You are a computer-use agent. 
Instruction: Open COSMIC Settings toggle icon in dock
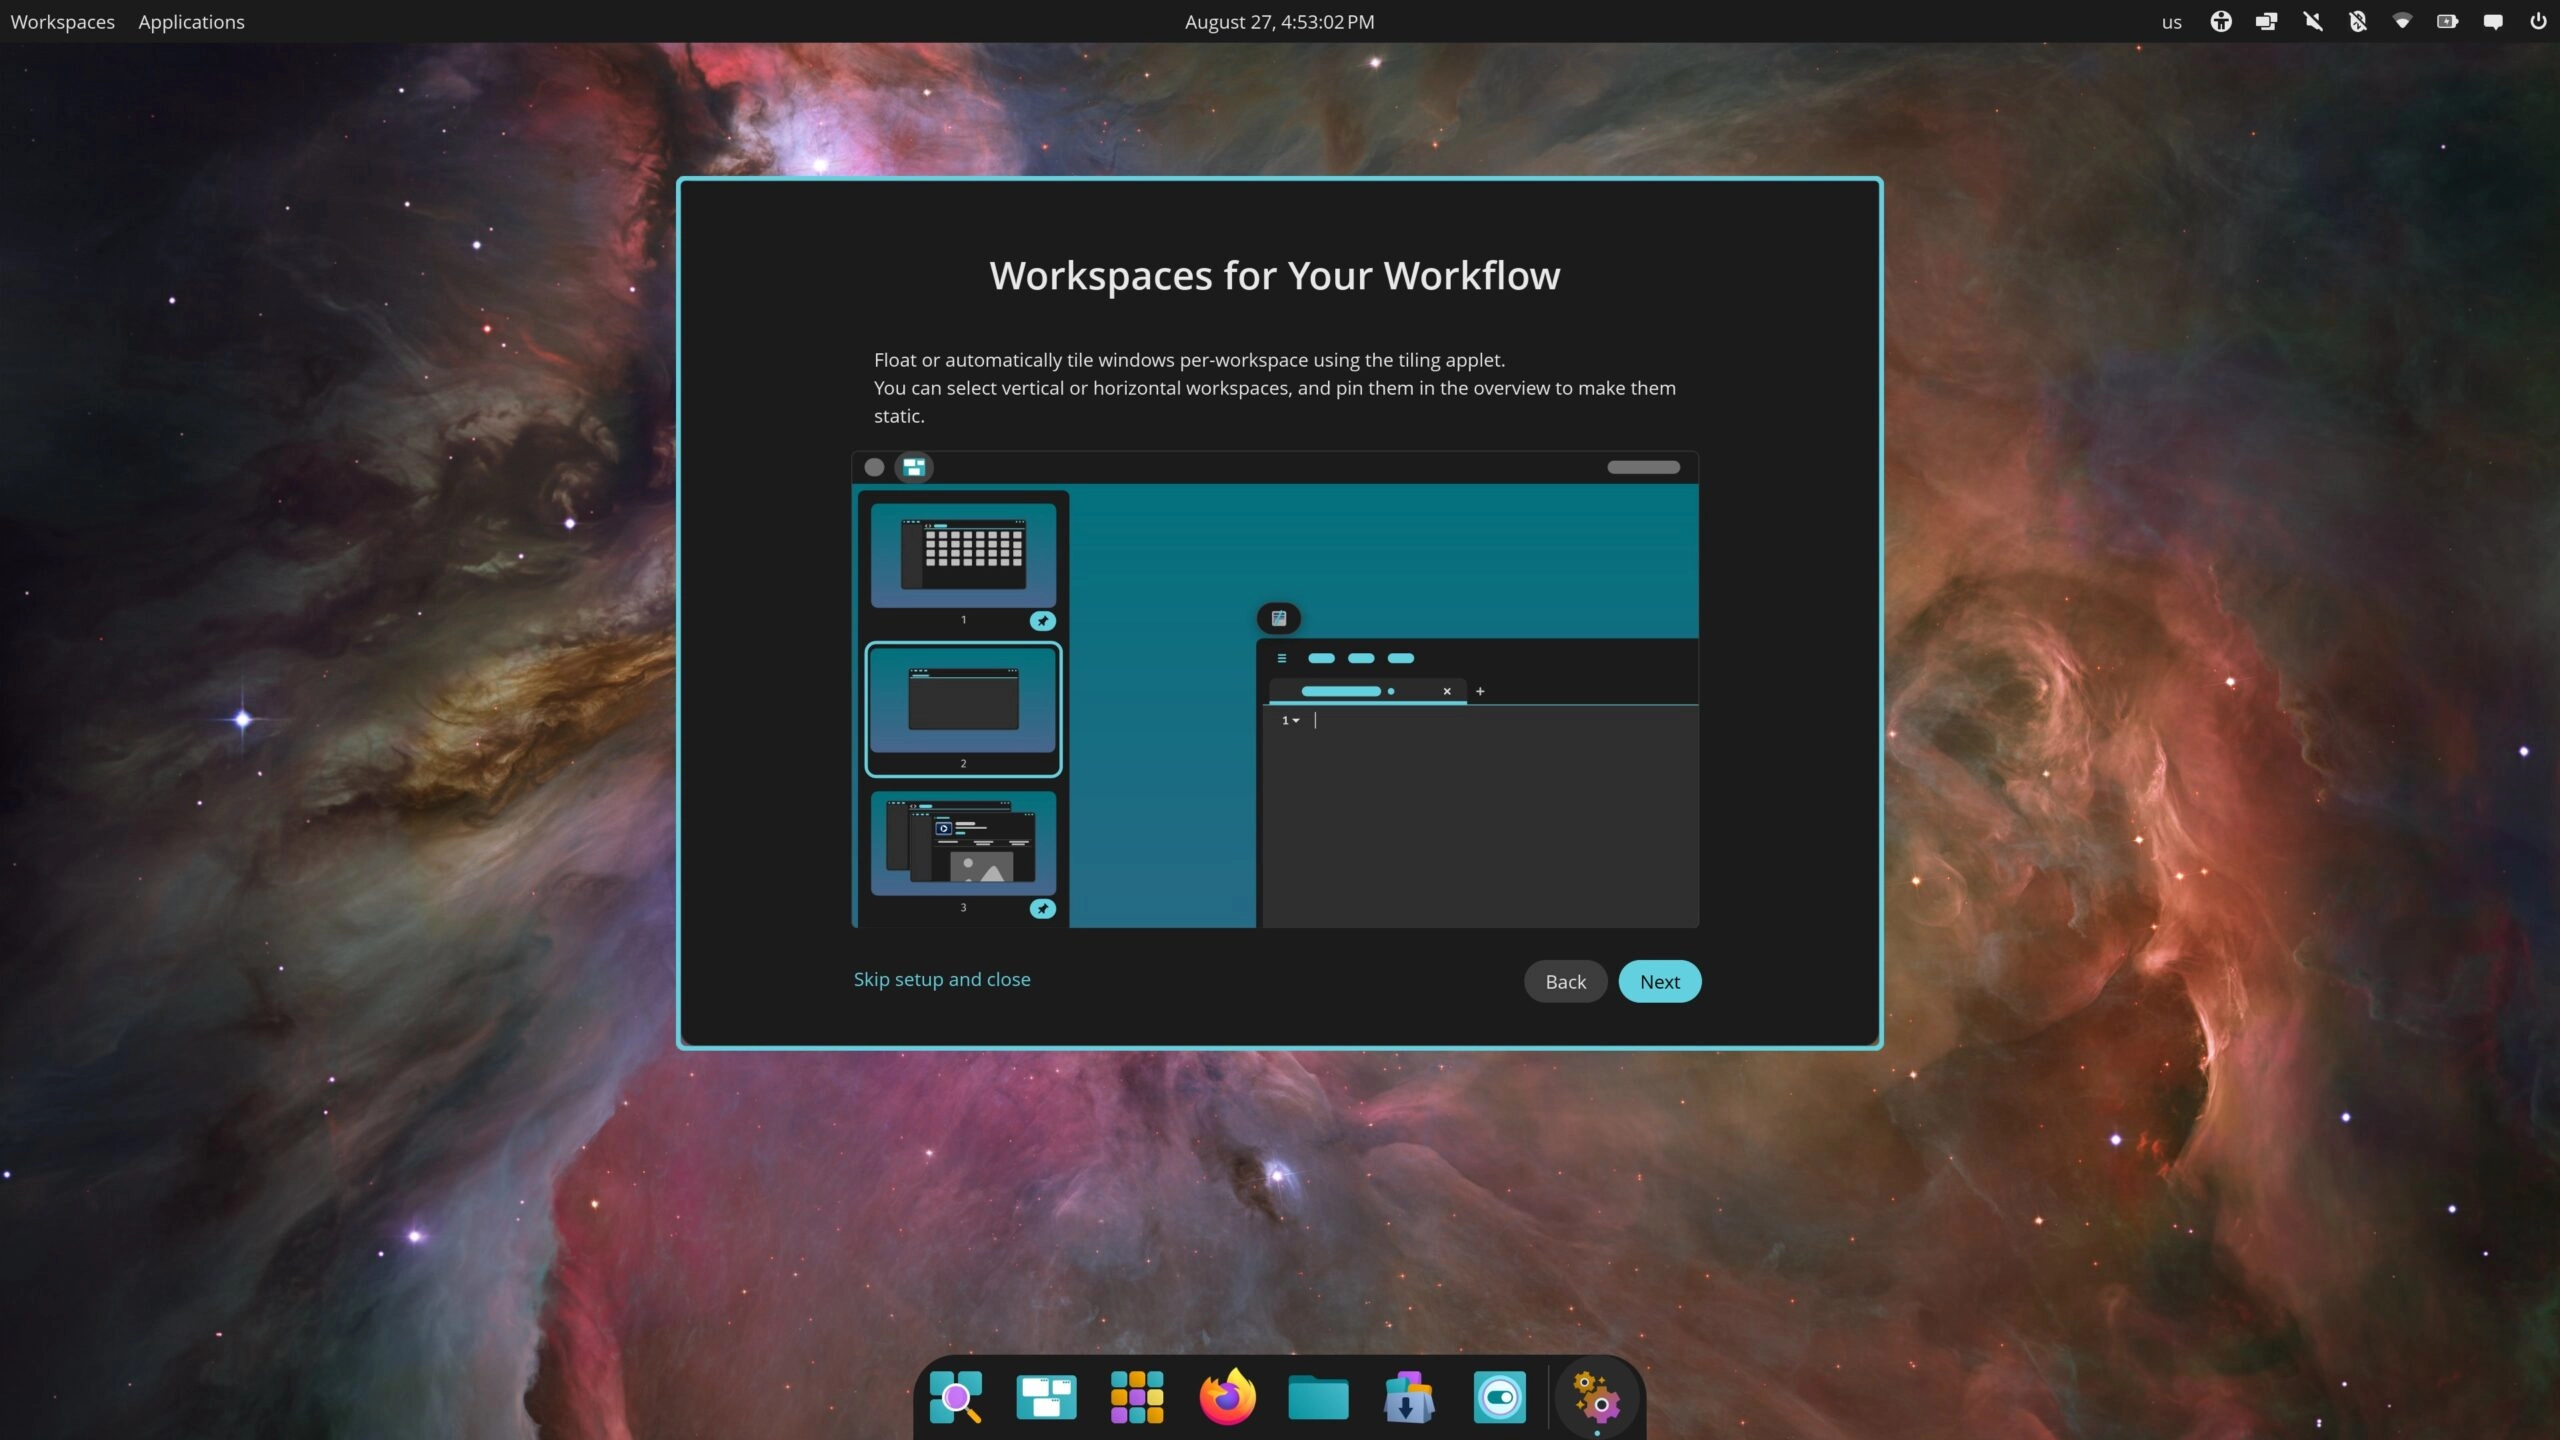1499,1396
